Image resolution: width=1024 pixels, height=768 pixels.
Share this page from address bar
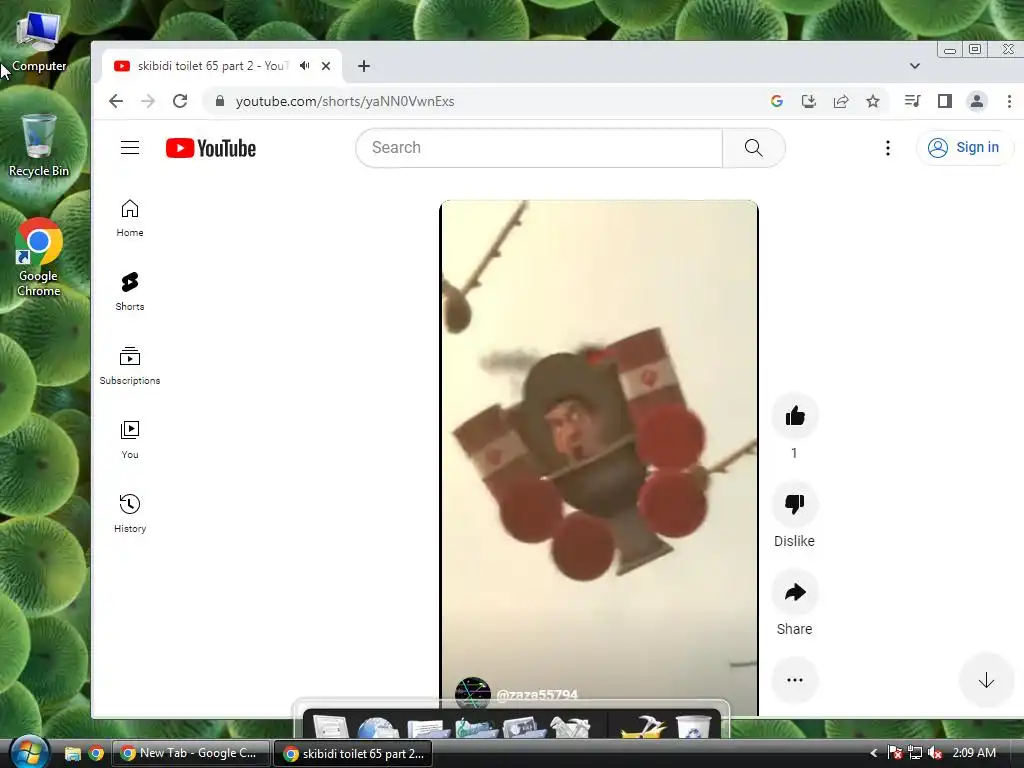click(840, 101)
